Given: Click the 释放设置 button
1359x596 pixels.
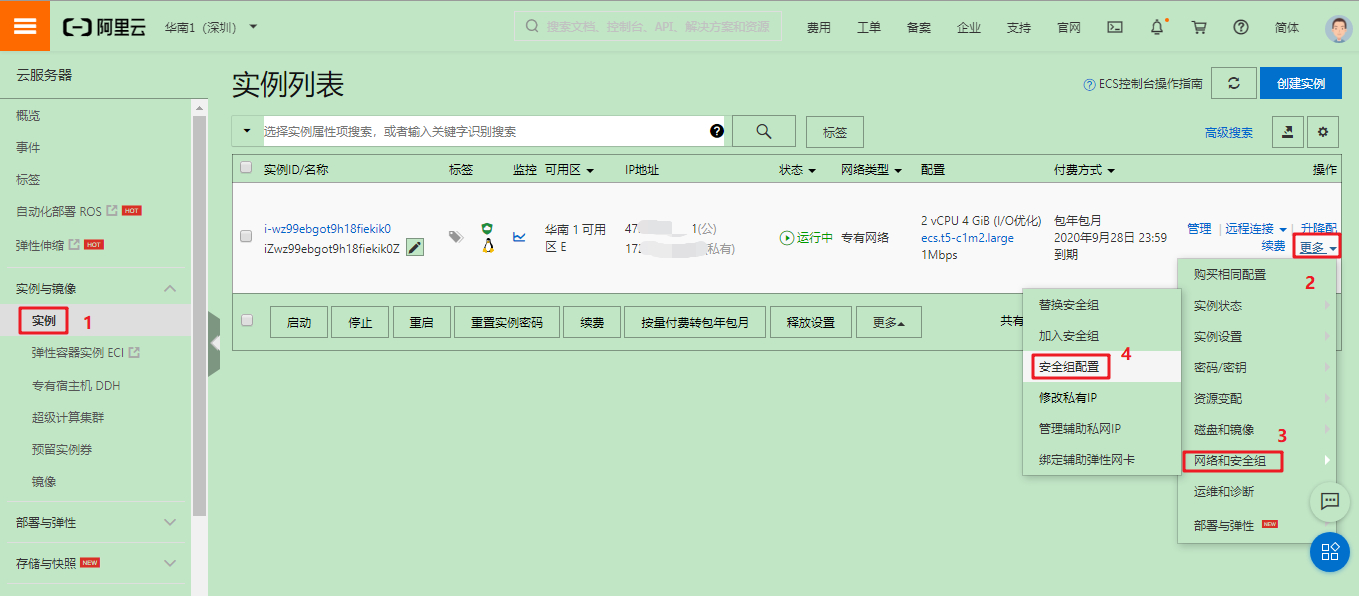Looking at the screenshot, I should (811, 322).
